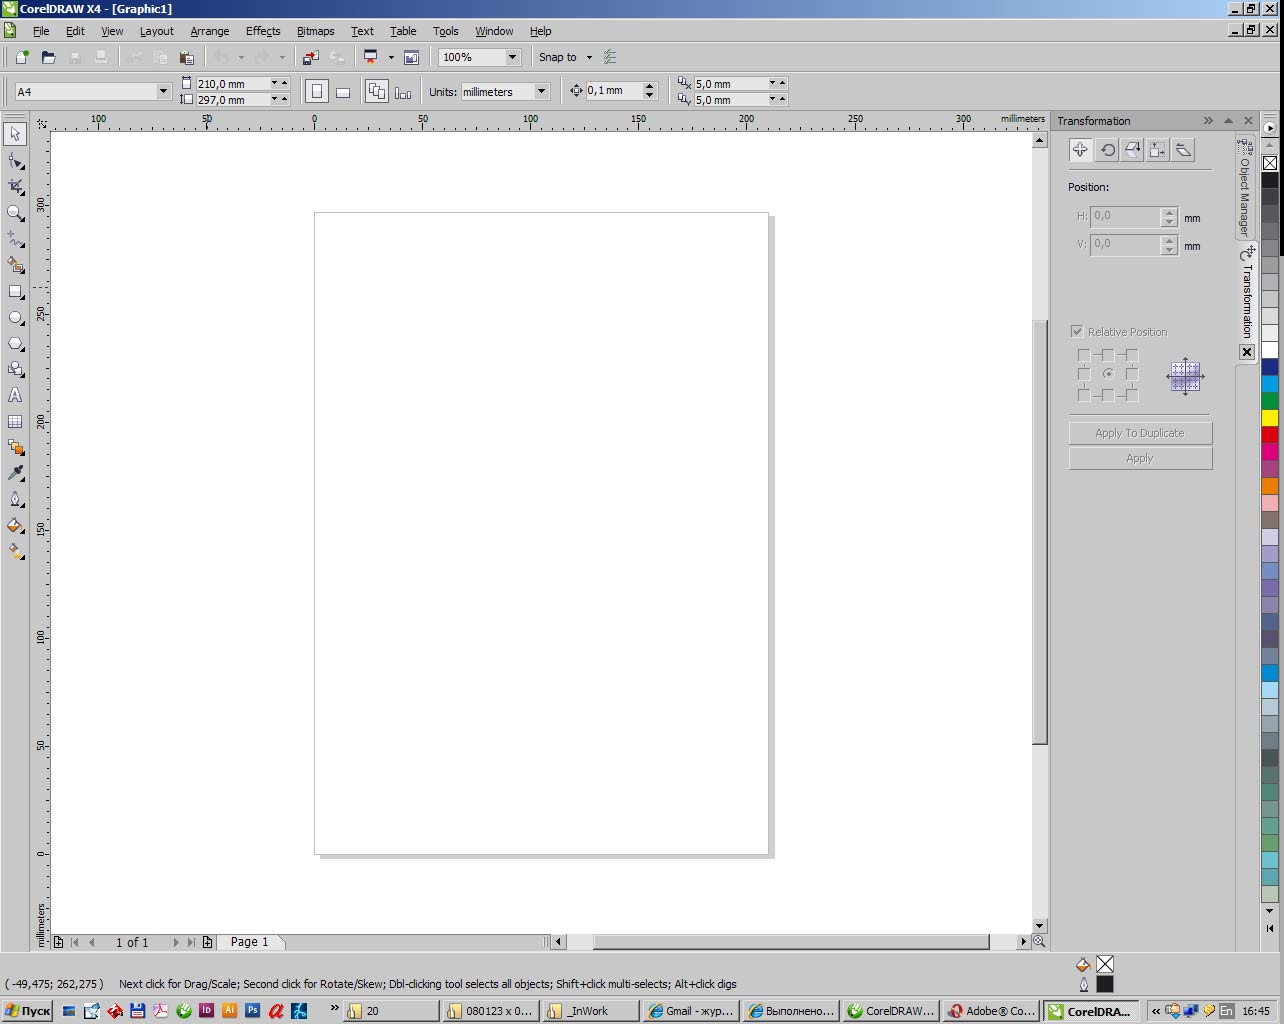Click the Open file toolbar icon

click(48, 57)
